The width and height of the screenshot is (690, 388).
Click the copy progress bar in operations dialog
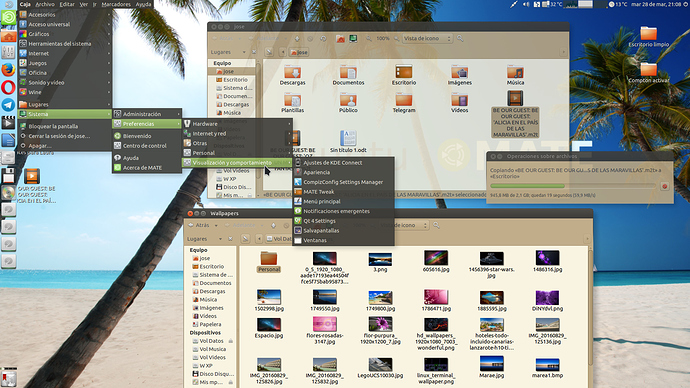coord(573,186)
